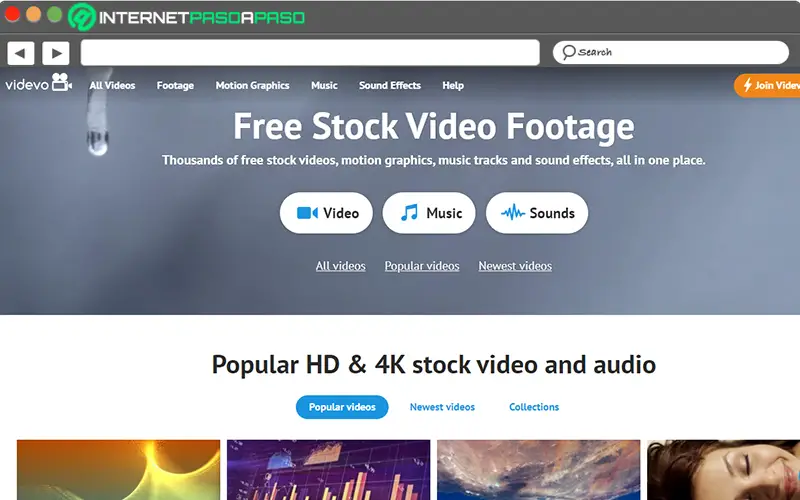Screen dimensions: 800x500
Task: Select the Popular videos blue tab
Action: [342, 407]
